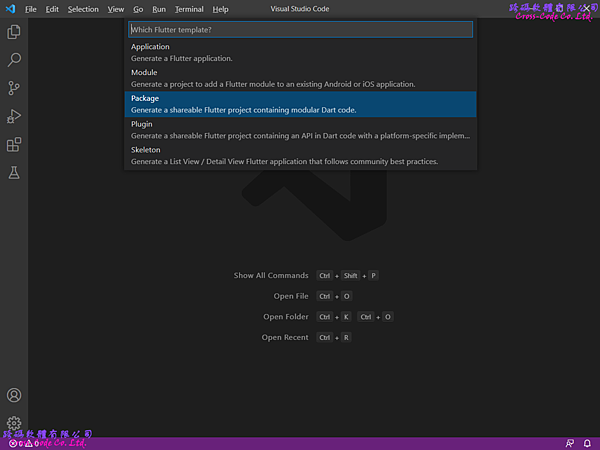
Task: Open the Manage gear icon
Action: tap(14, 423)
